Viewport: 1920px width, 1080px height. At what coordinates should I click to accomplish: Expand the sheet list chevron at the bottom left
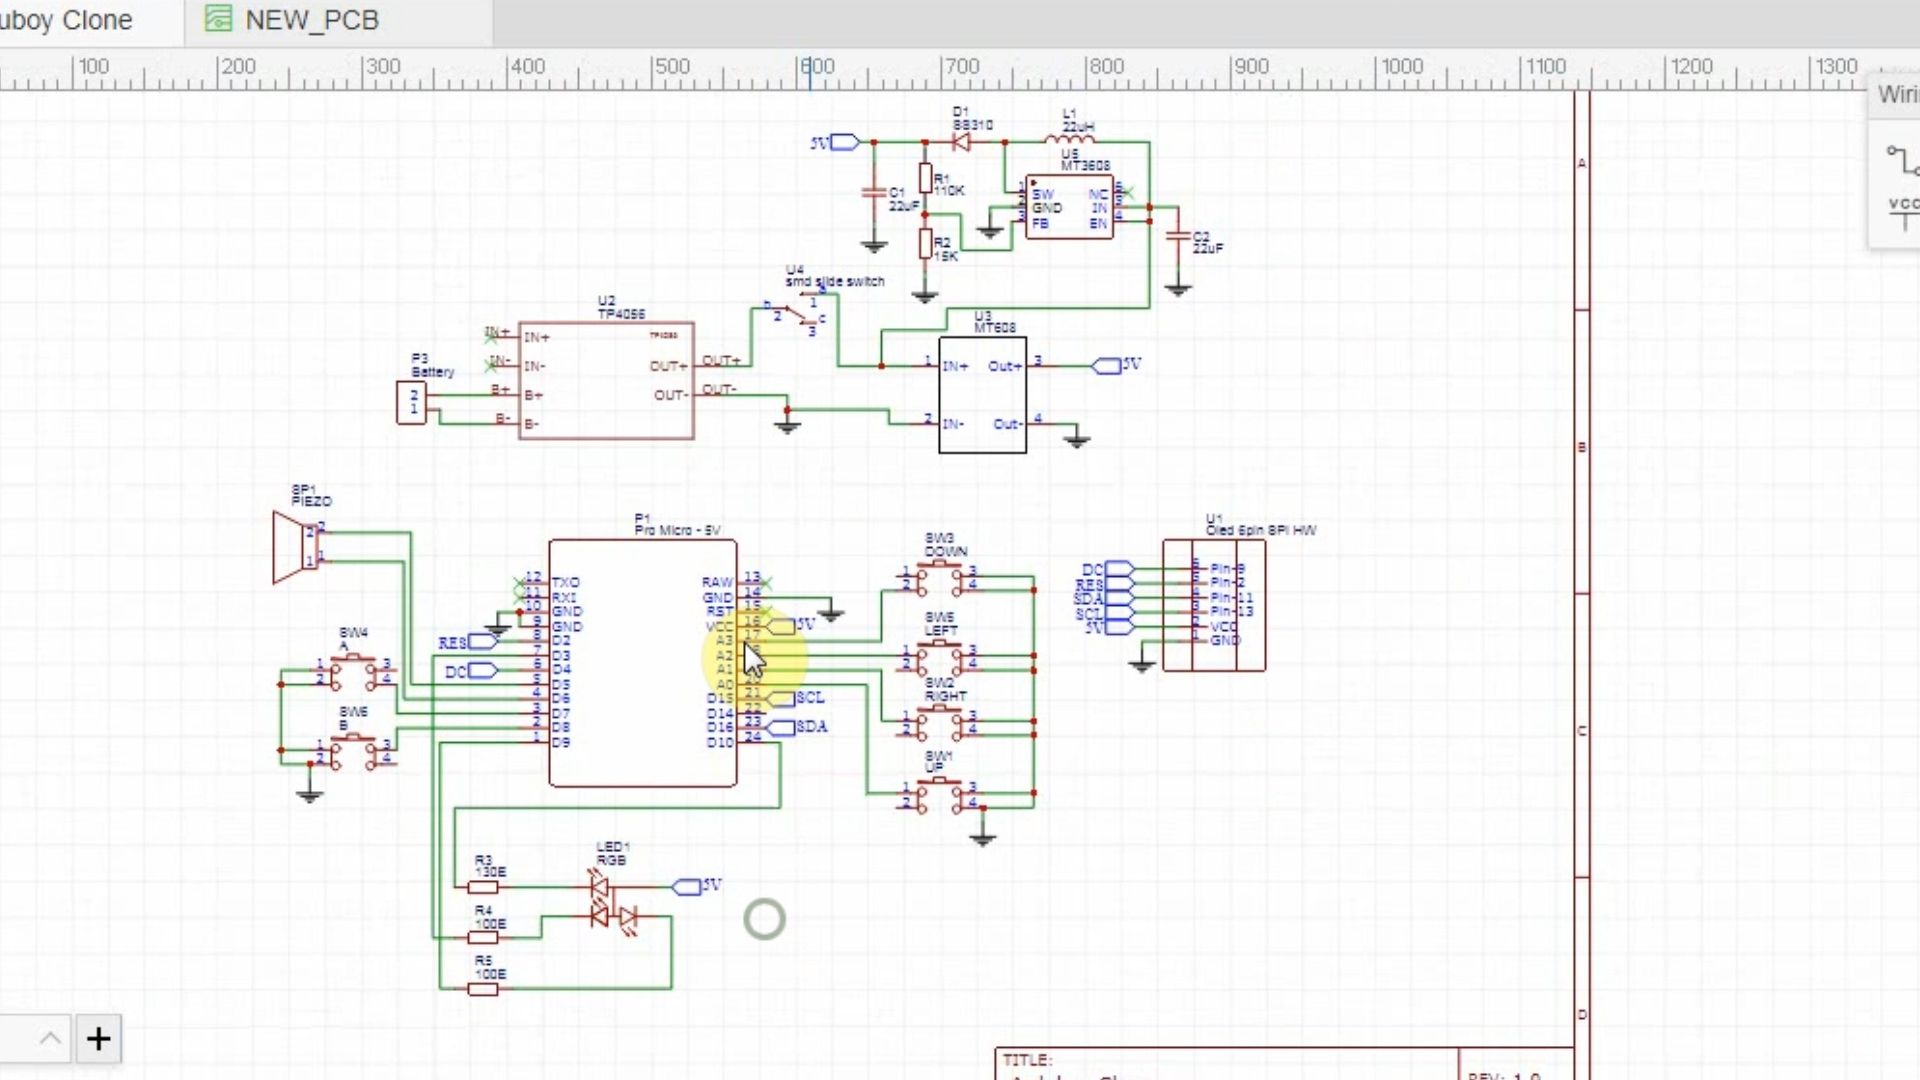tap(50, 1039)
